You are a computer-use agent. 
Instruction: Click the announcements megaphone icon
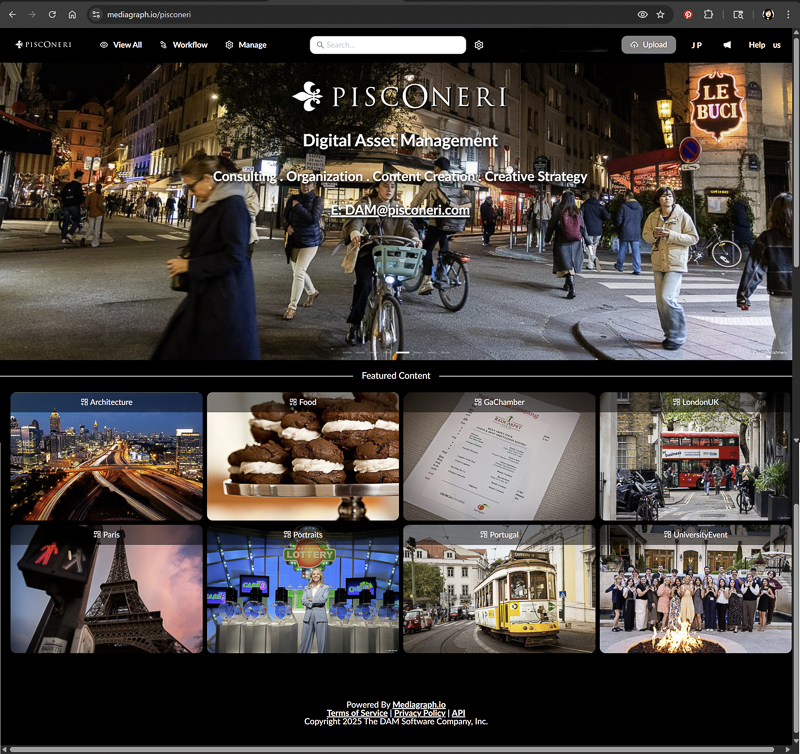[x=727, y=45]
